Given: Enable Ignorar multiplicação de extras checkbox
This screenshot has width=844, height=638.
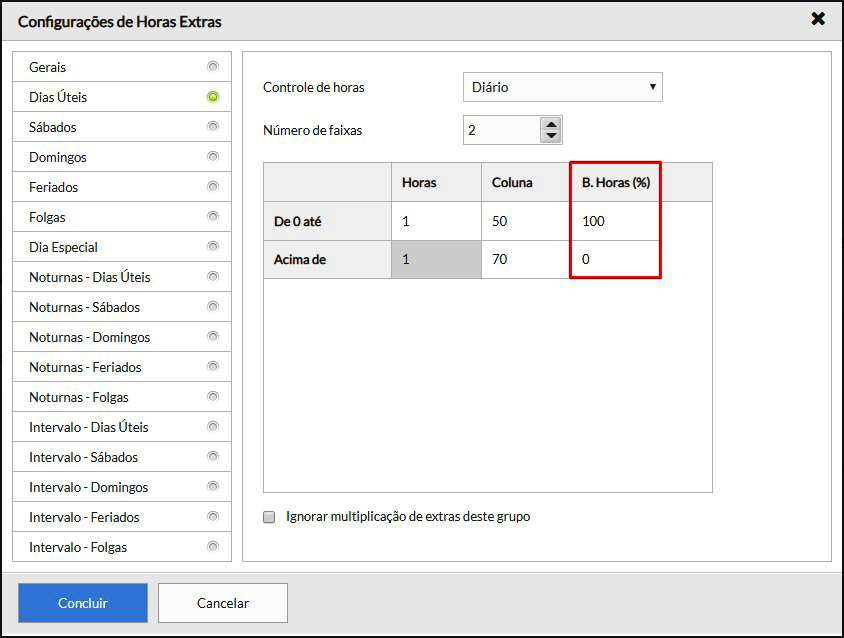Looking at the screenshot, I should 269,517.
